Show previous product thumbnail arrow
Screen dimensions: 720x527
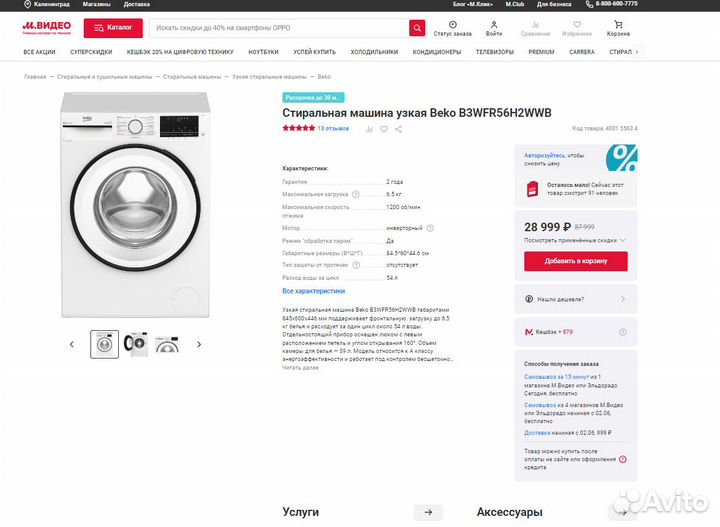point(72,344)
